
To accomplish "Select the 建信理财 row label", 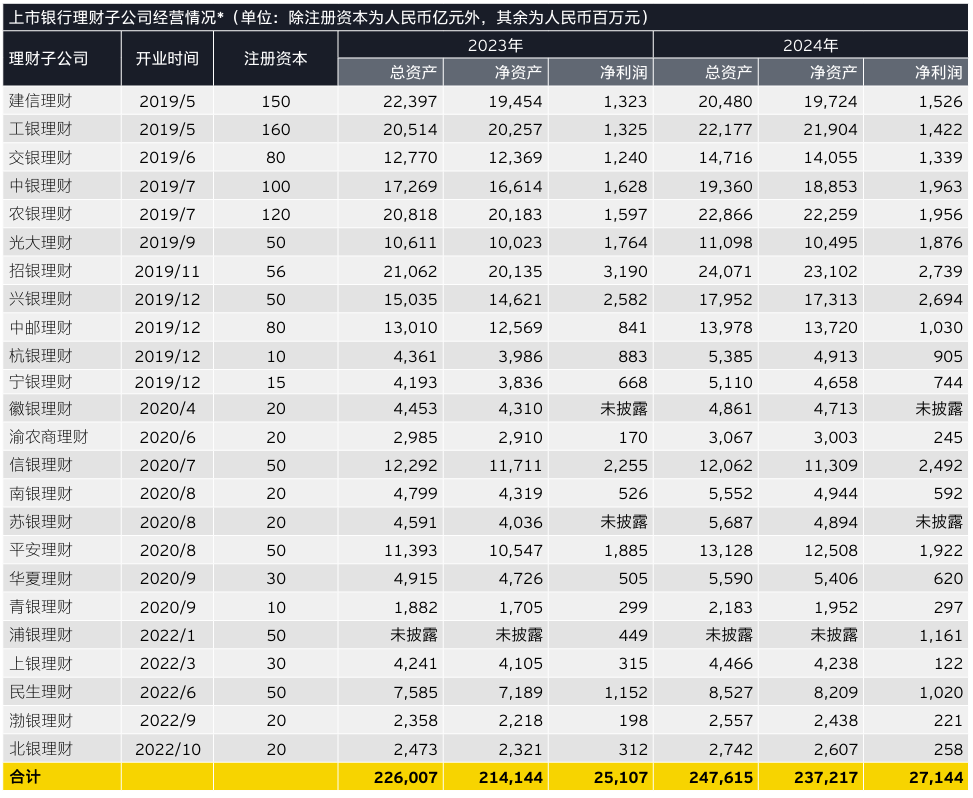I will pos(40,101).
